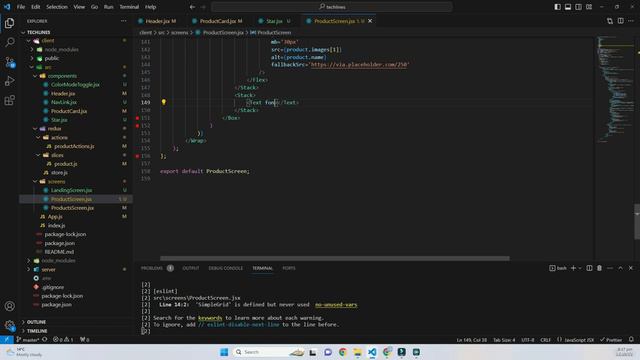640x360 pixels.
Task: Switch to the PROBLEMS panel tab
Action: pos(152,268)
